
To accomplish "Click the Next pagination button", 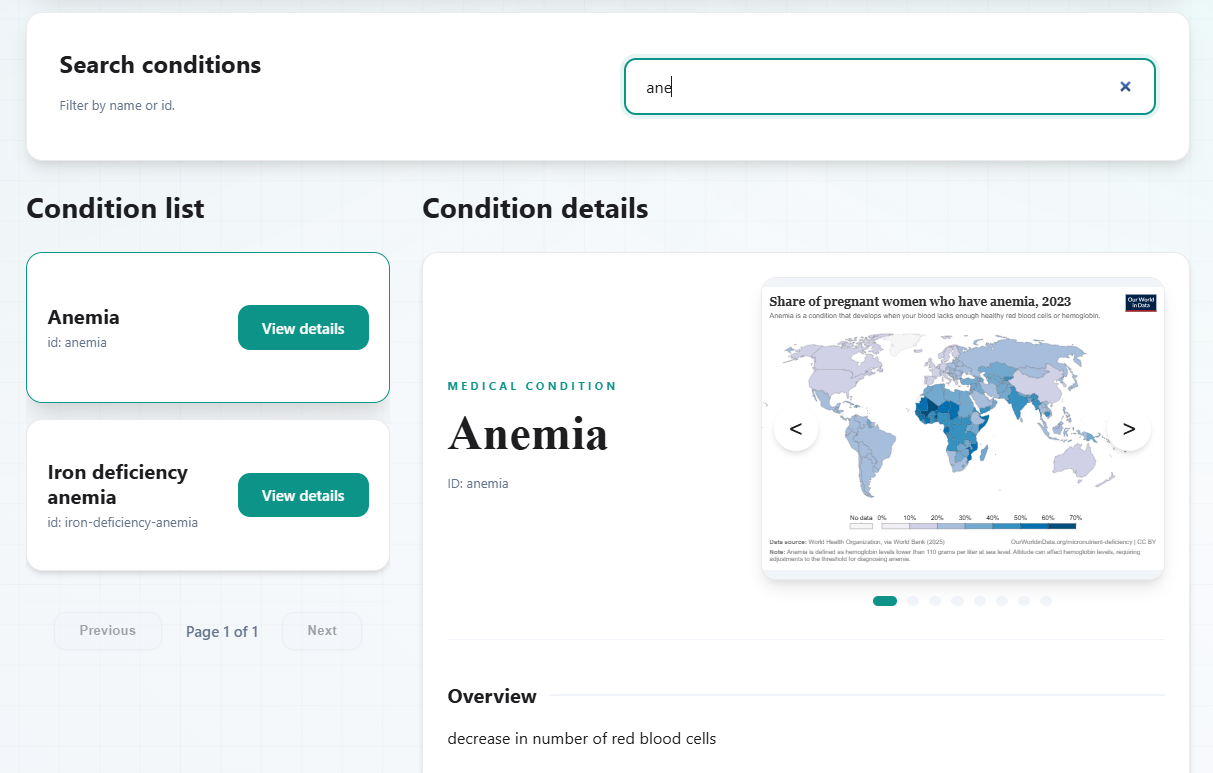I will click(321, 630).
